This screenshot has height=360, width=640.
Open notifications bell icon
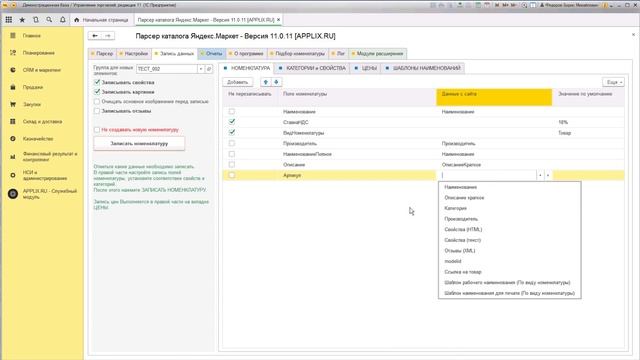pos(62,20)
